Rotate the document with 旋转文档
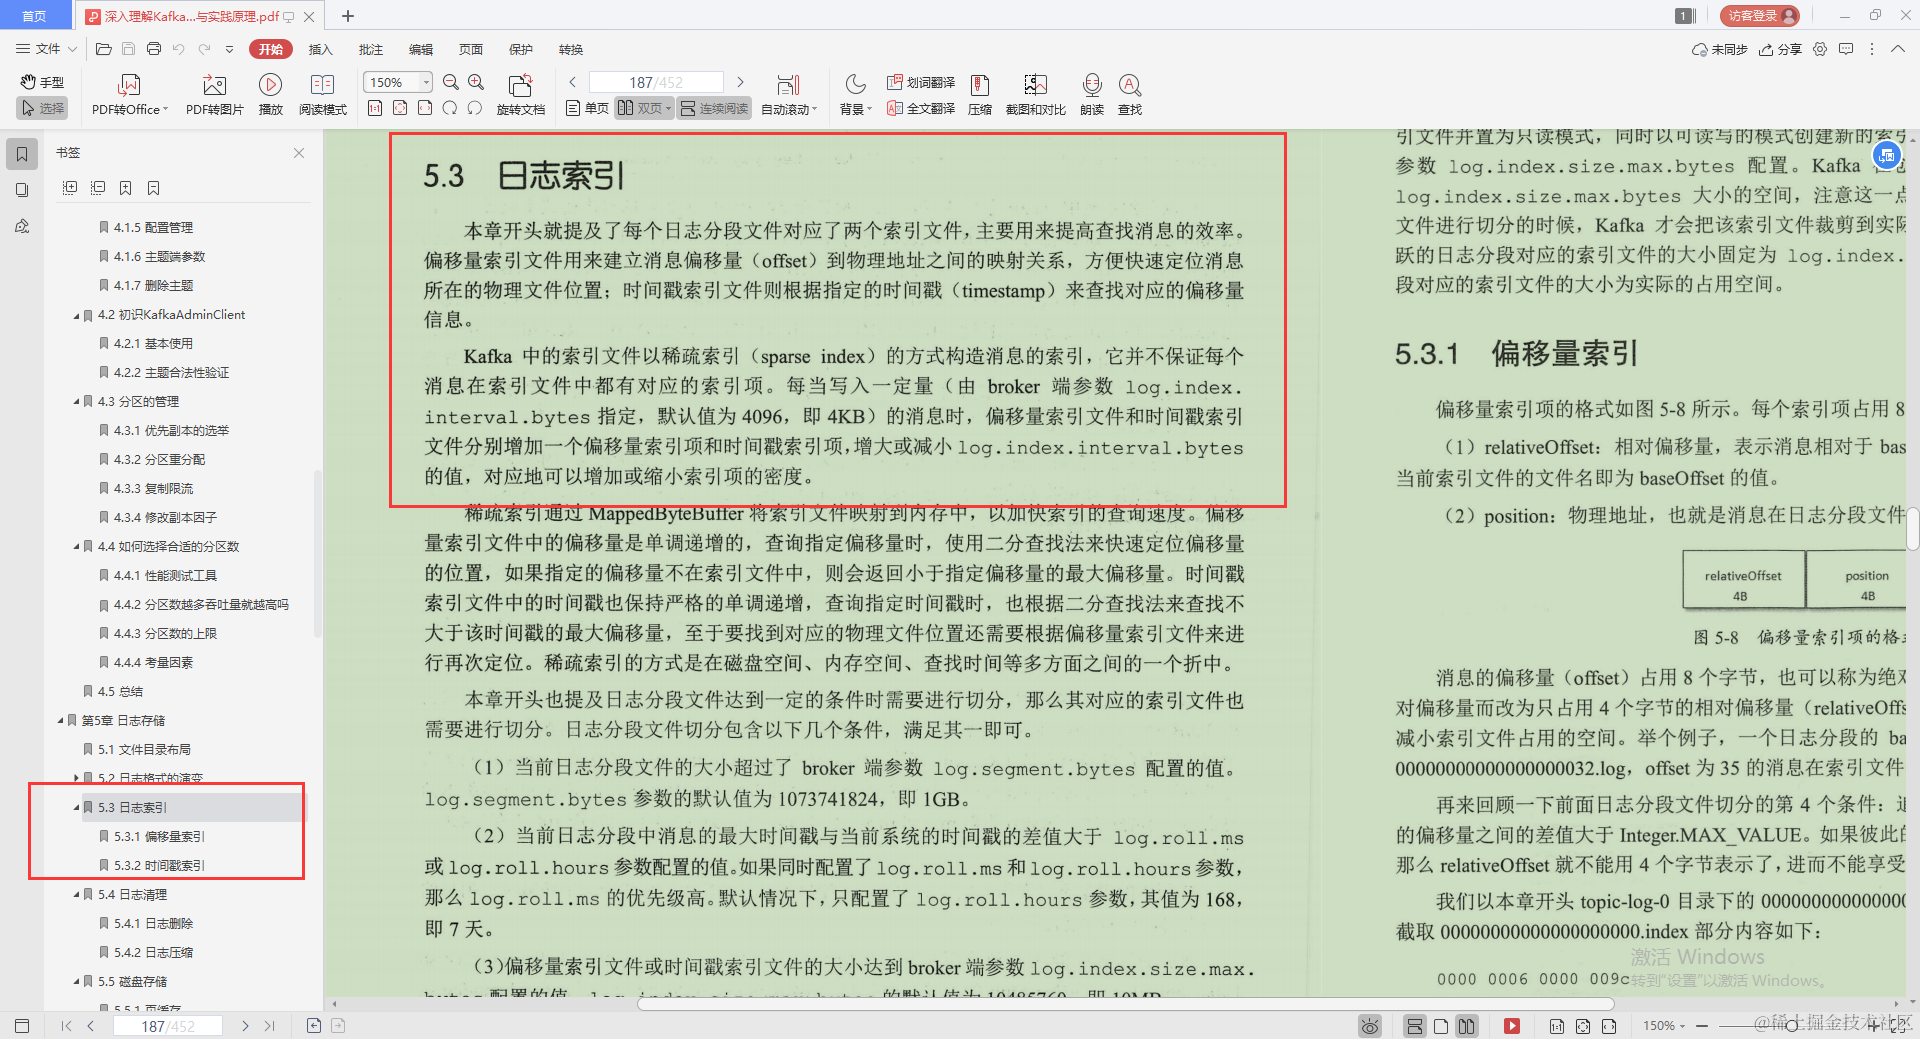1920x1039 pixels. (520, 93)
